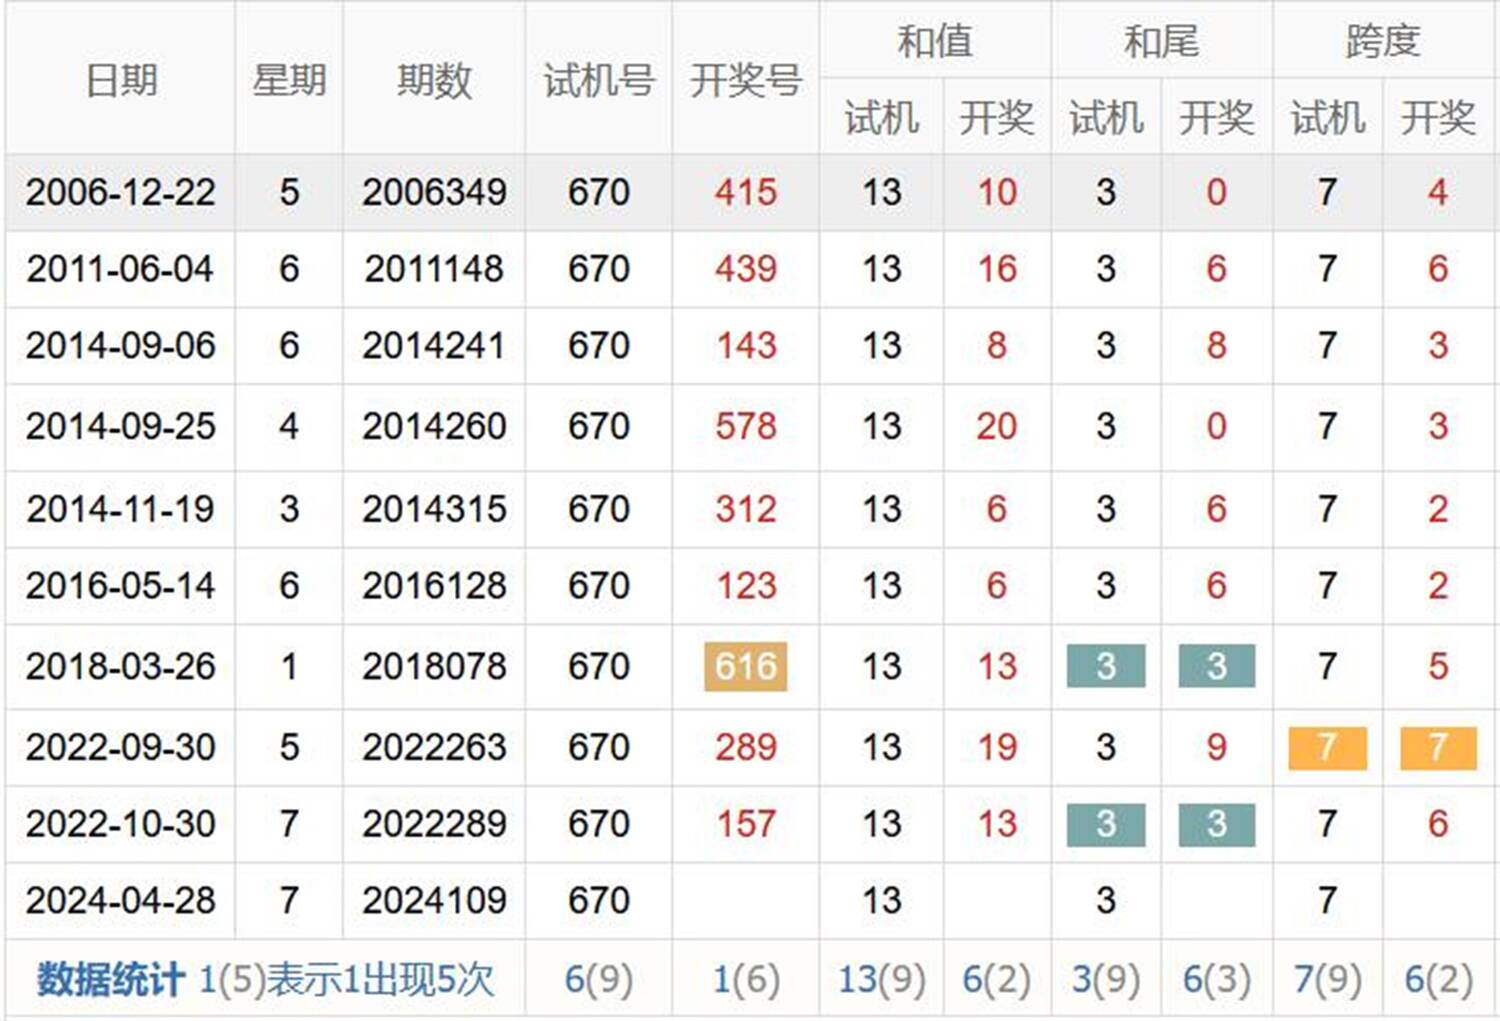Image resolution: width=1500 pixels, height=1021 pixels.
Task: Click winning number 439
Action: [745, 269]
